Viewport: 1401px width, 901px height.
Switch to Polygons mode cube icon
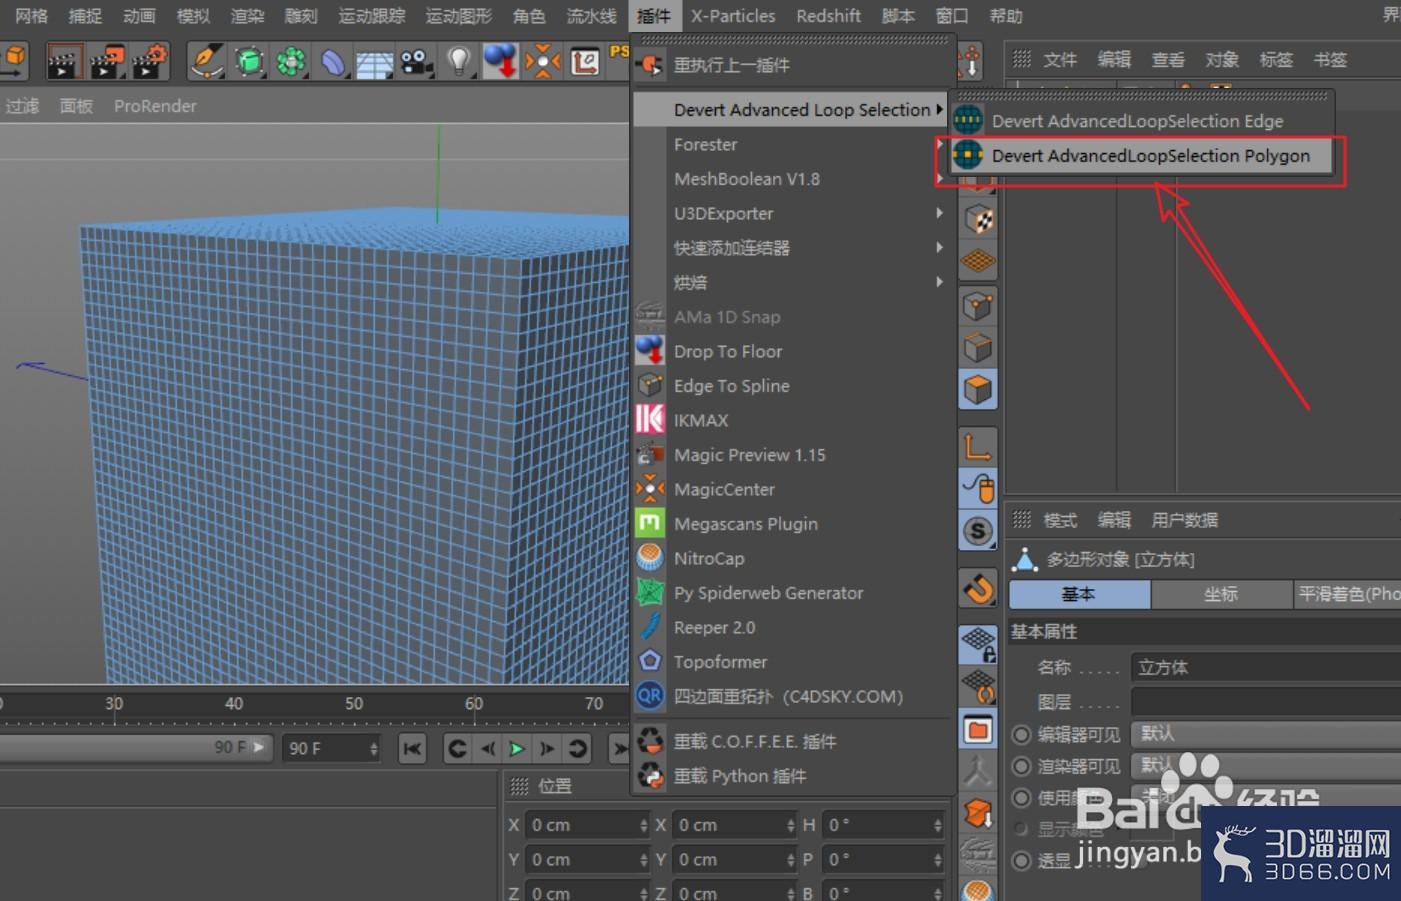(978, 389)
